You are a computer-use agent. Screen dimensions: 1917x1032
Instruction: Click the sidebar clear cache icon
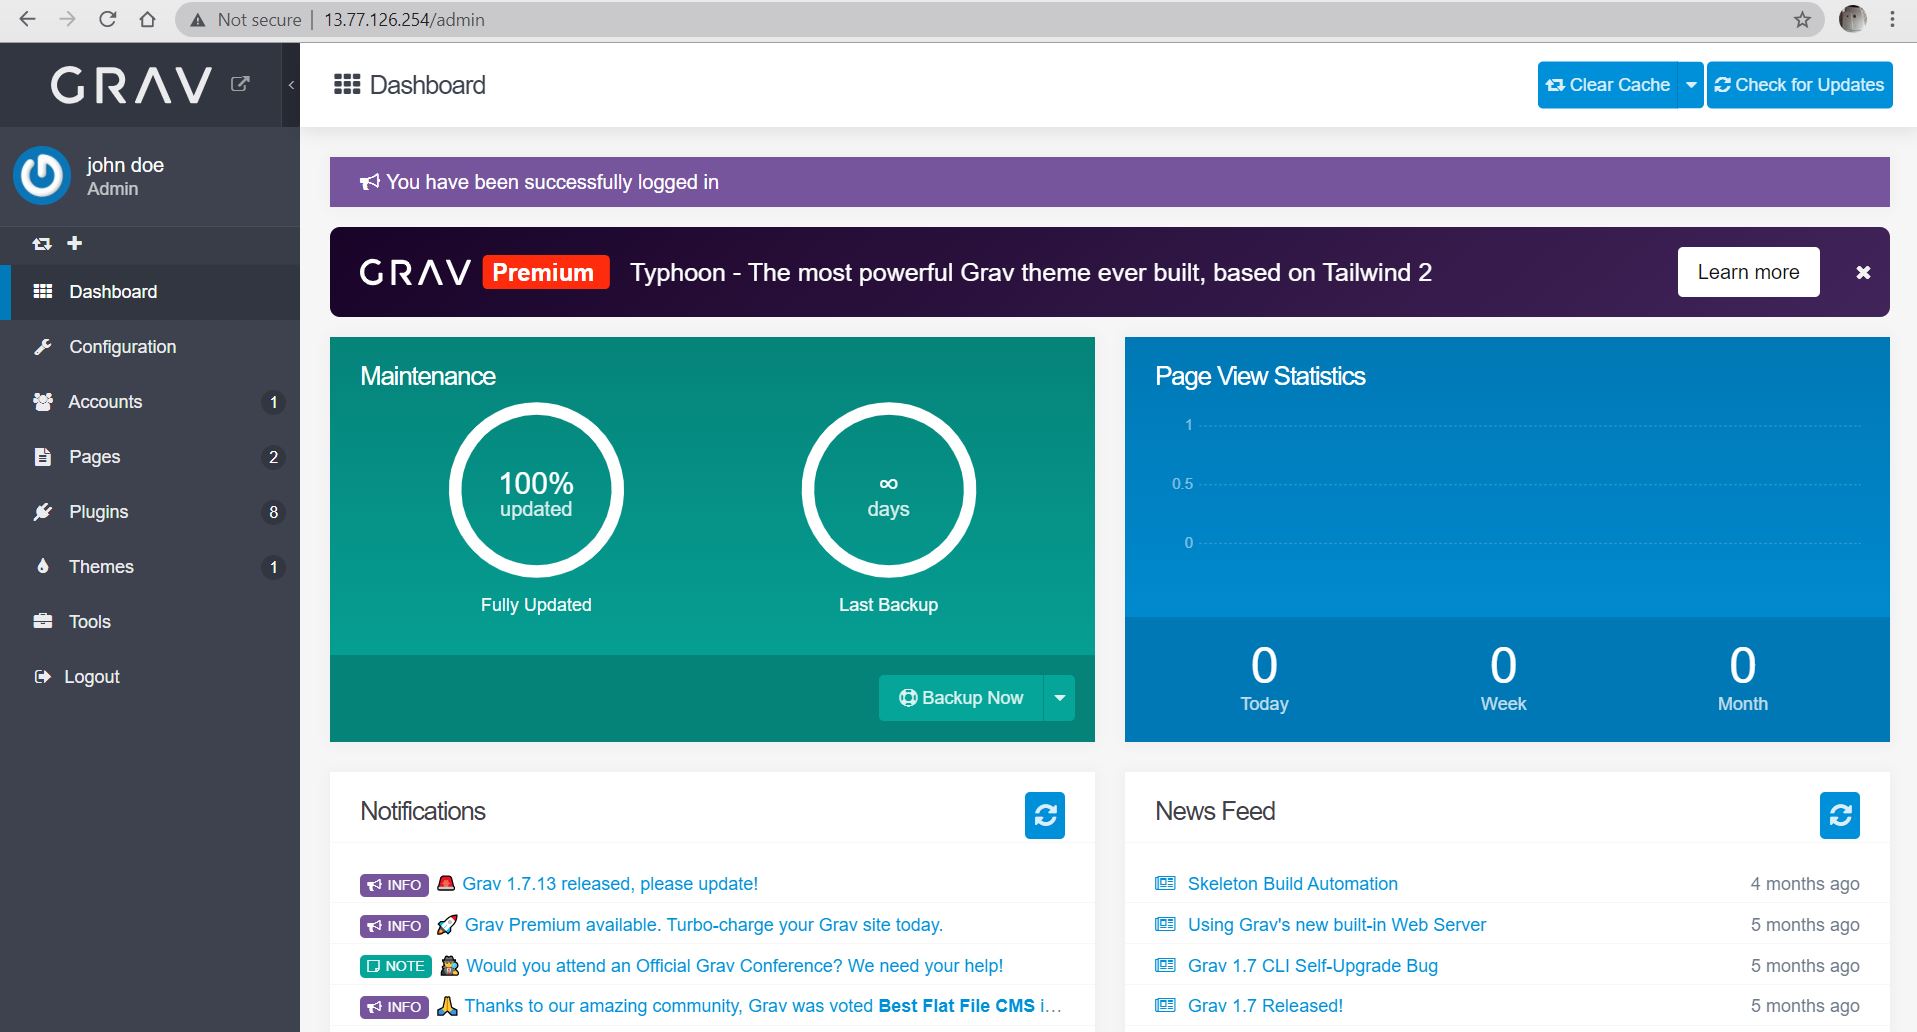pos(42,243)
